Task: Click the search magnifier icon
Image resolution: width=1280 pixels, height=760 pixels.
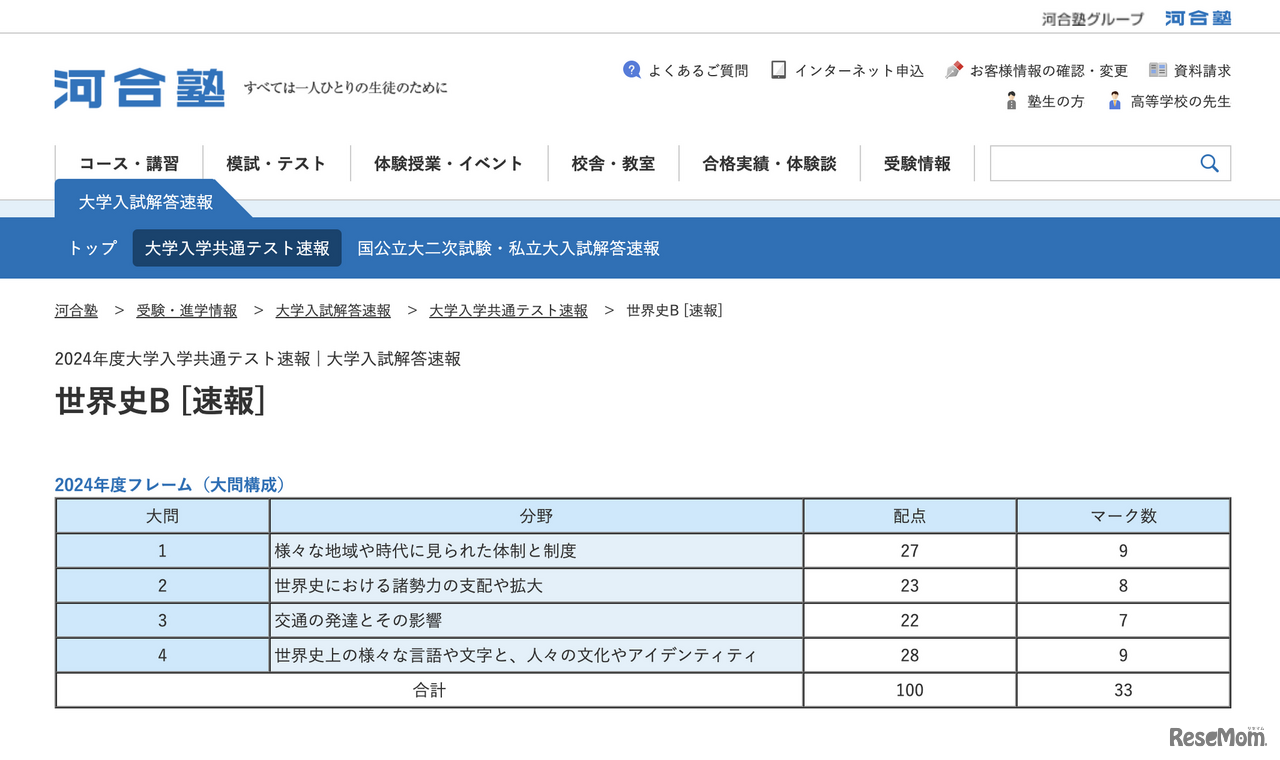Action: click(x=1209, y=162)
